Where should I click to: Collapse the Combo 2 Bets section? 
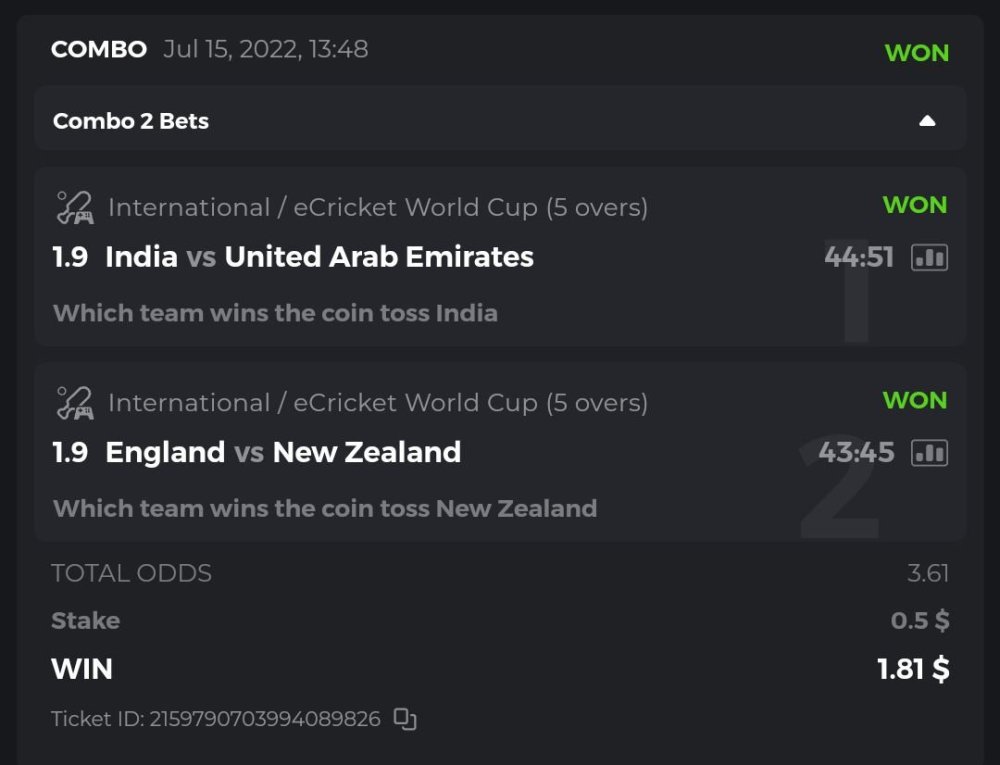tap(927, 121)
